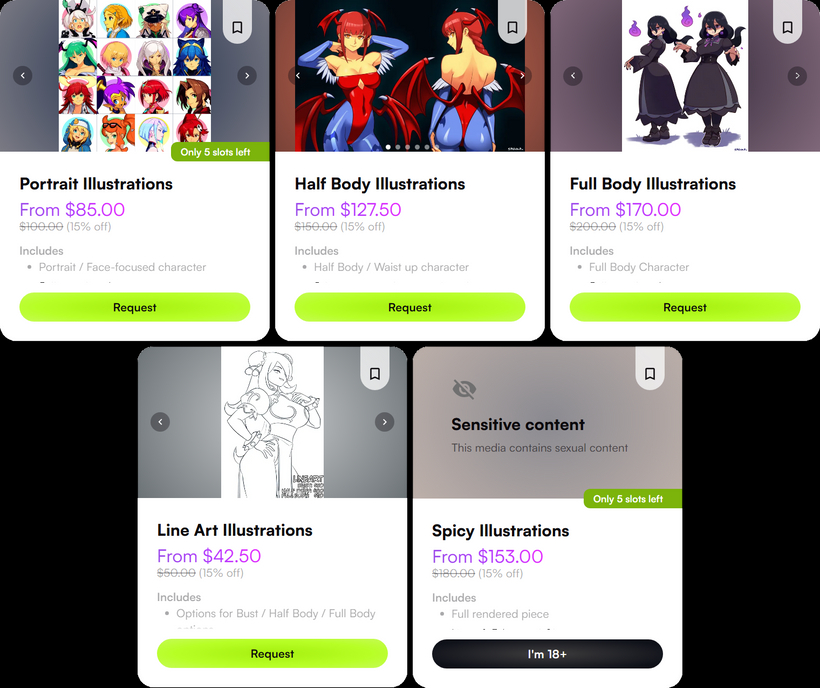The image size is (820, 688).
Task: Confirm age with I'm 18+ button
Action: pos(548,653)
